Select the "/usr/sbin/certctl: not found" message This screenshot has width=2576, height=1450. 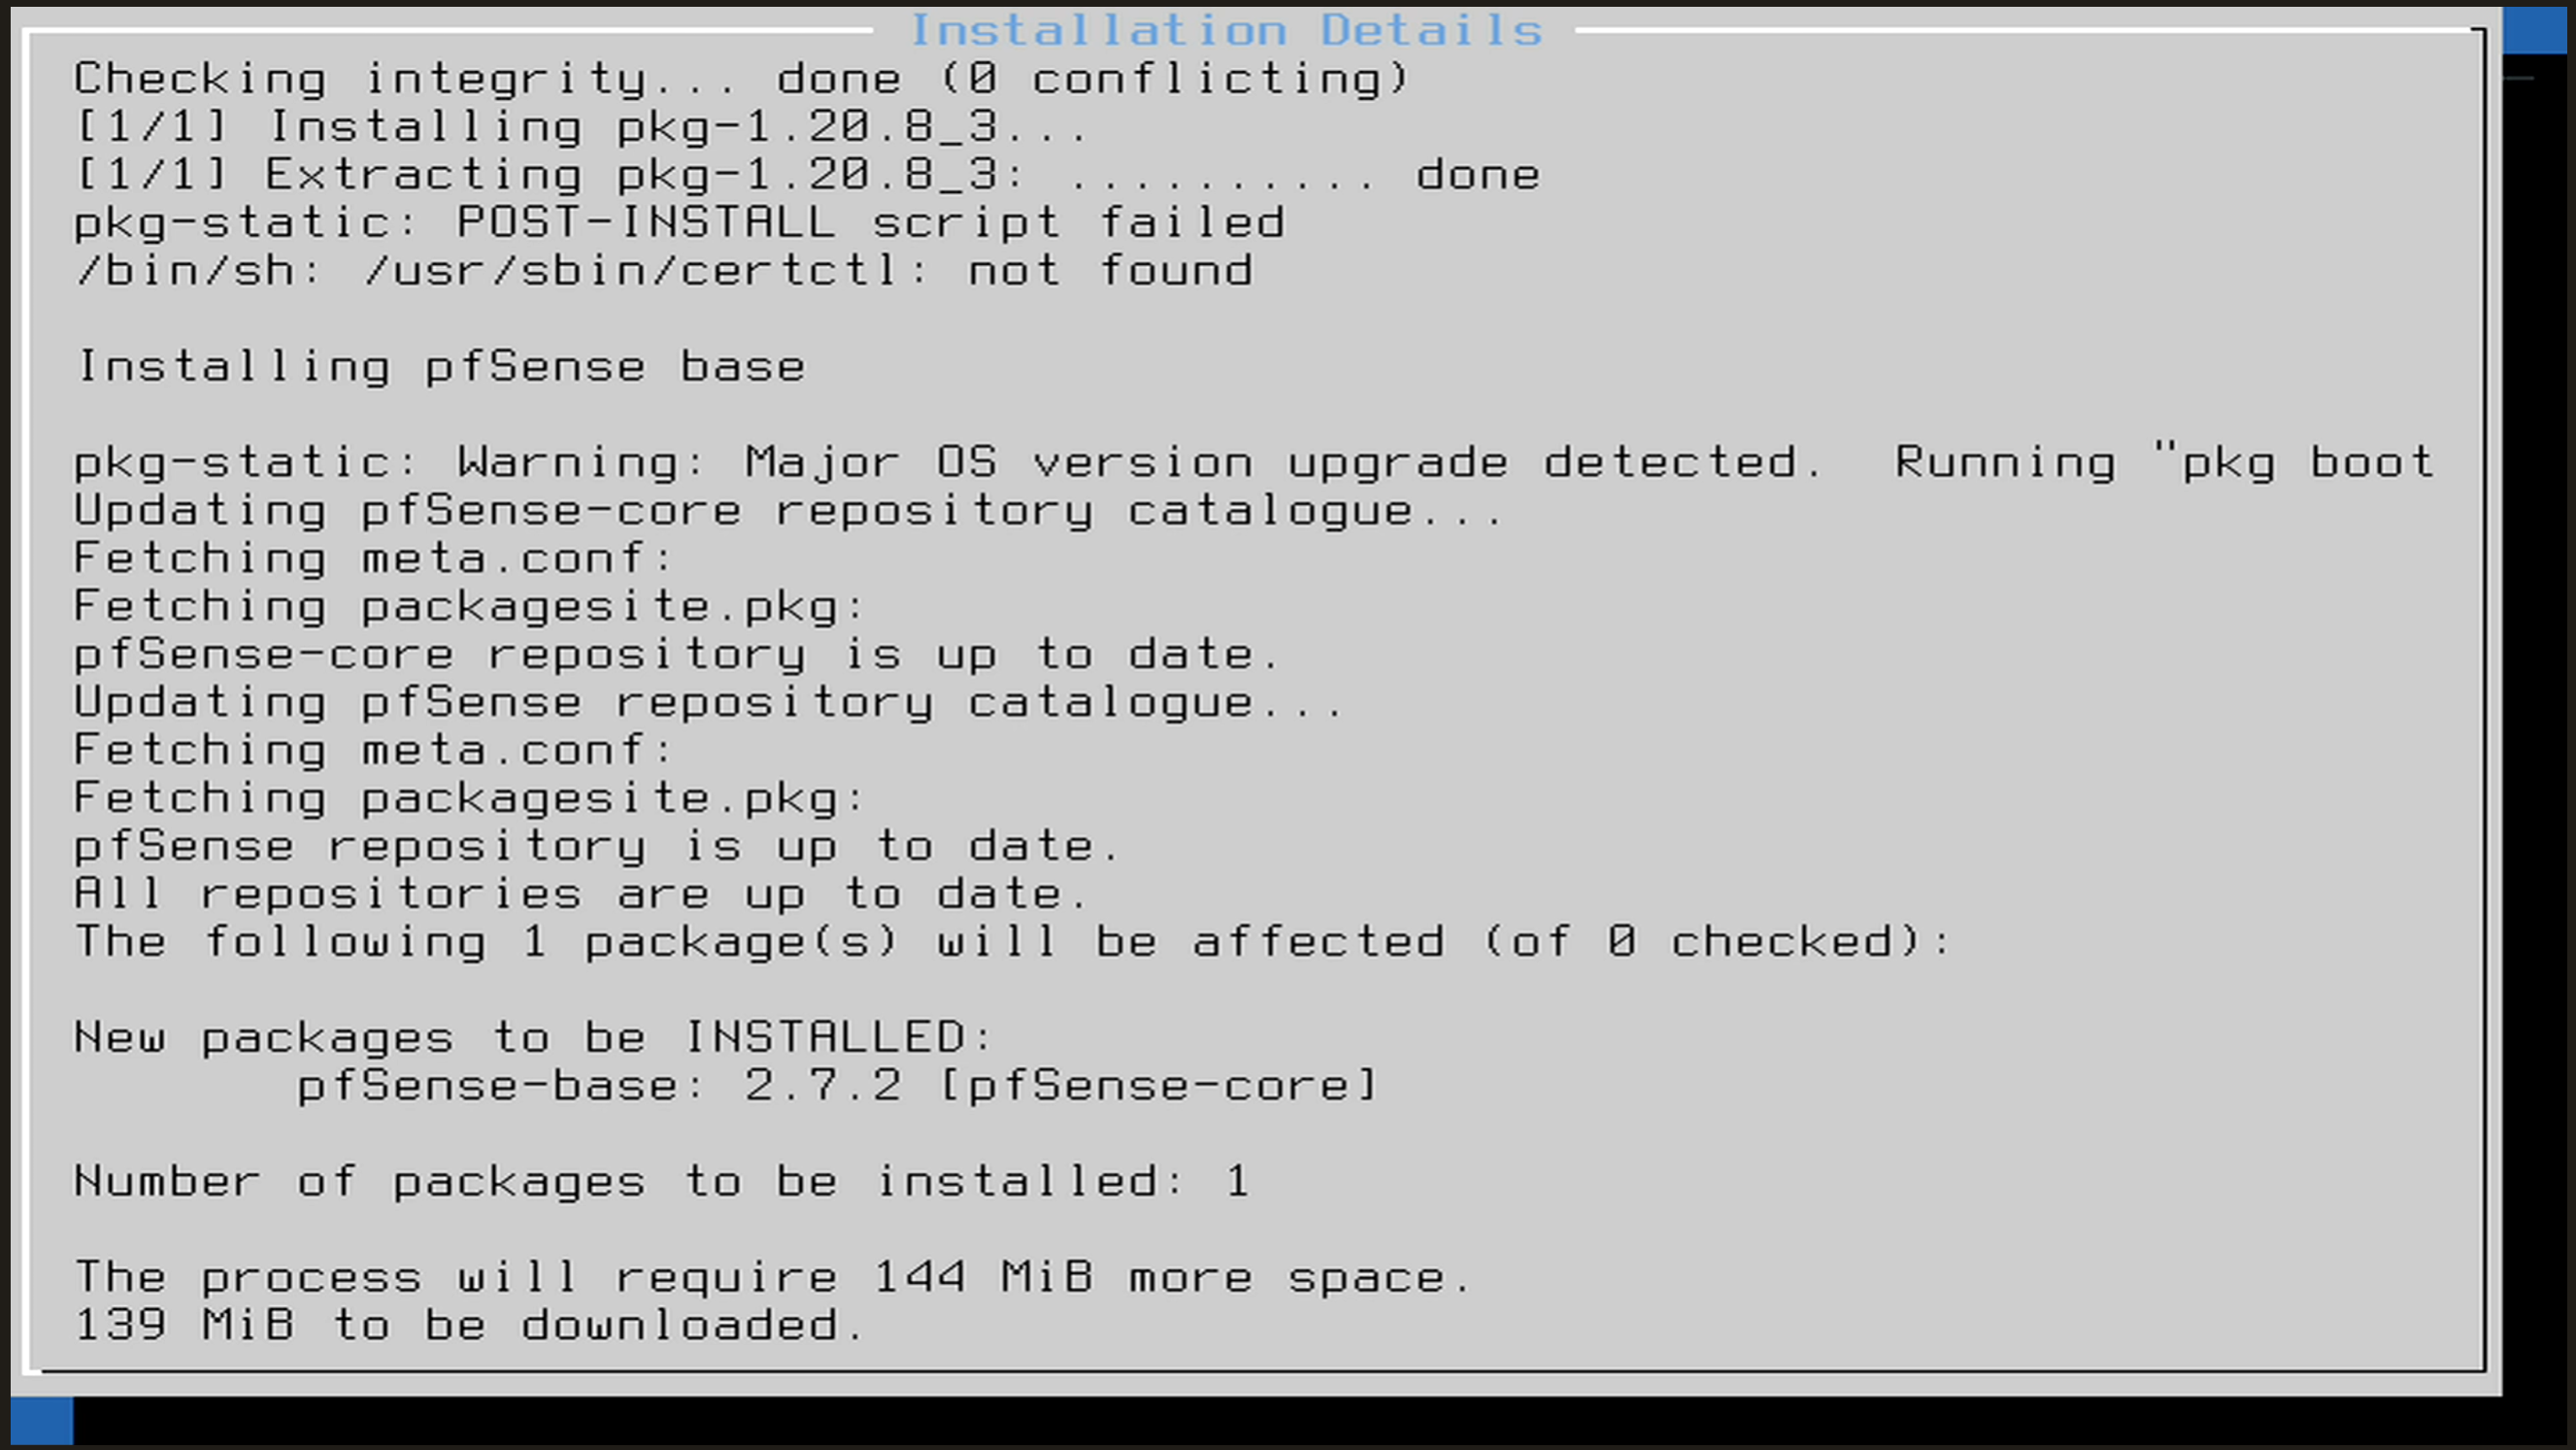(x=808, y=271)
